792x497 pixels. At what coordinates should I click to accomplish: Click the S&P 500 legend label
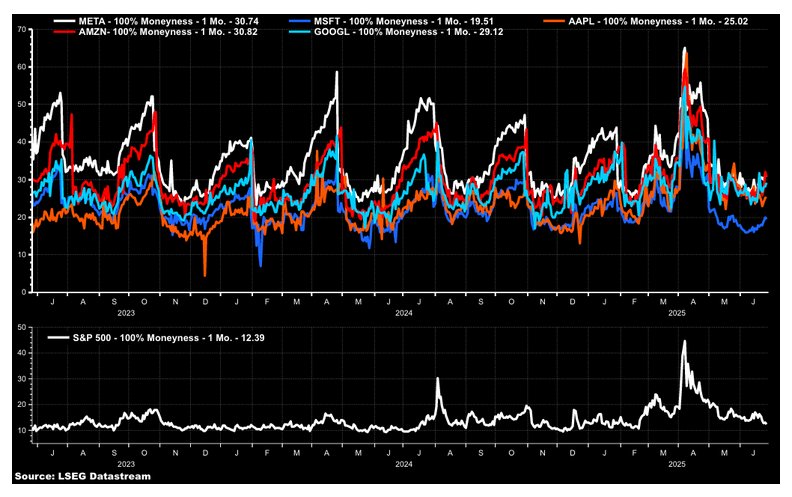[169, 338]
